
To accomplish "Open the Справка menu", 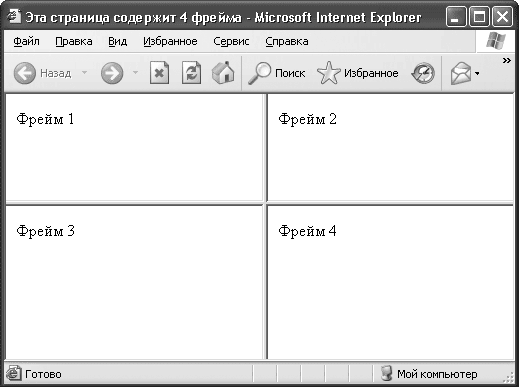I will [287, 41].
